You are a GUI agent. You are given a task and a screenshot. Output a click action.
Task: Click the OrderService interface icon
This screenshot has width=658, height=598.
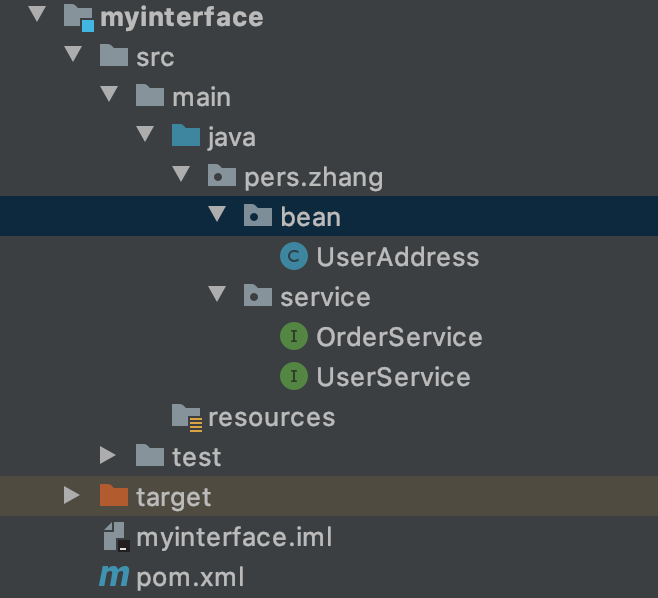pos(294,336)
